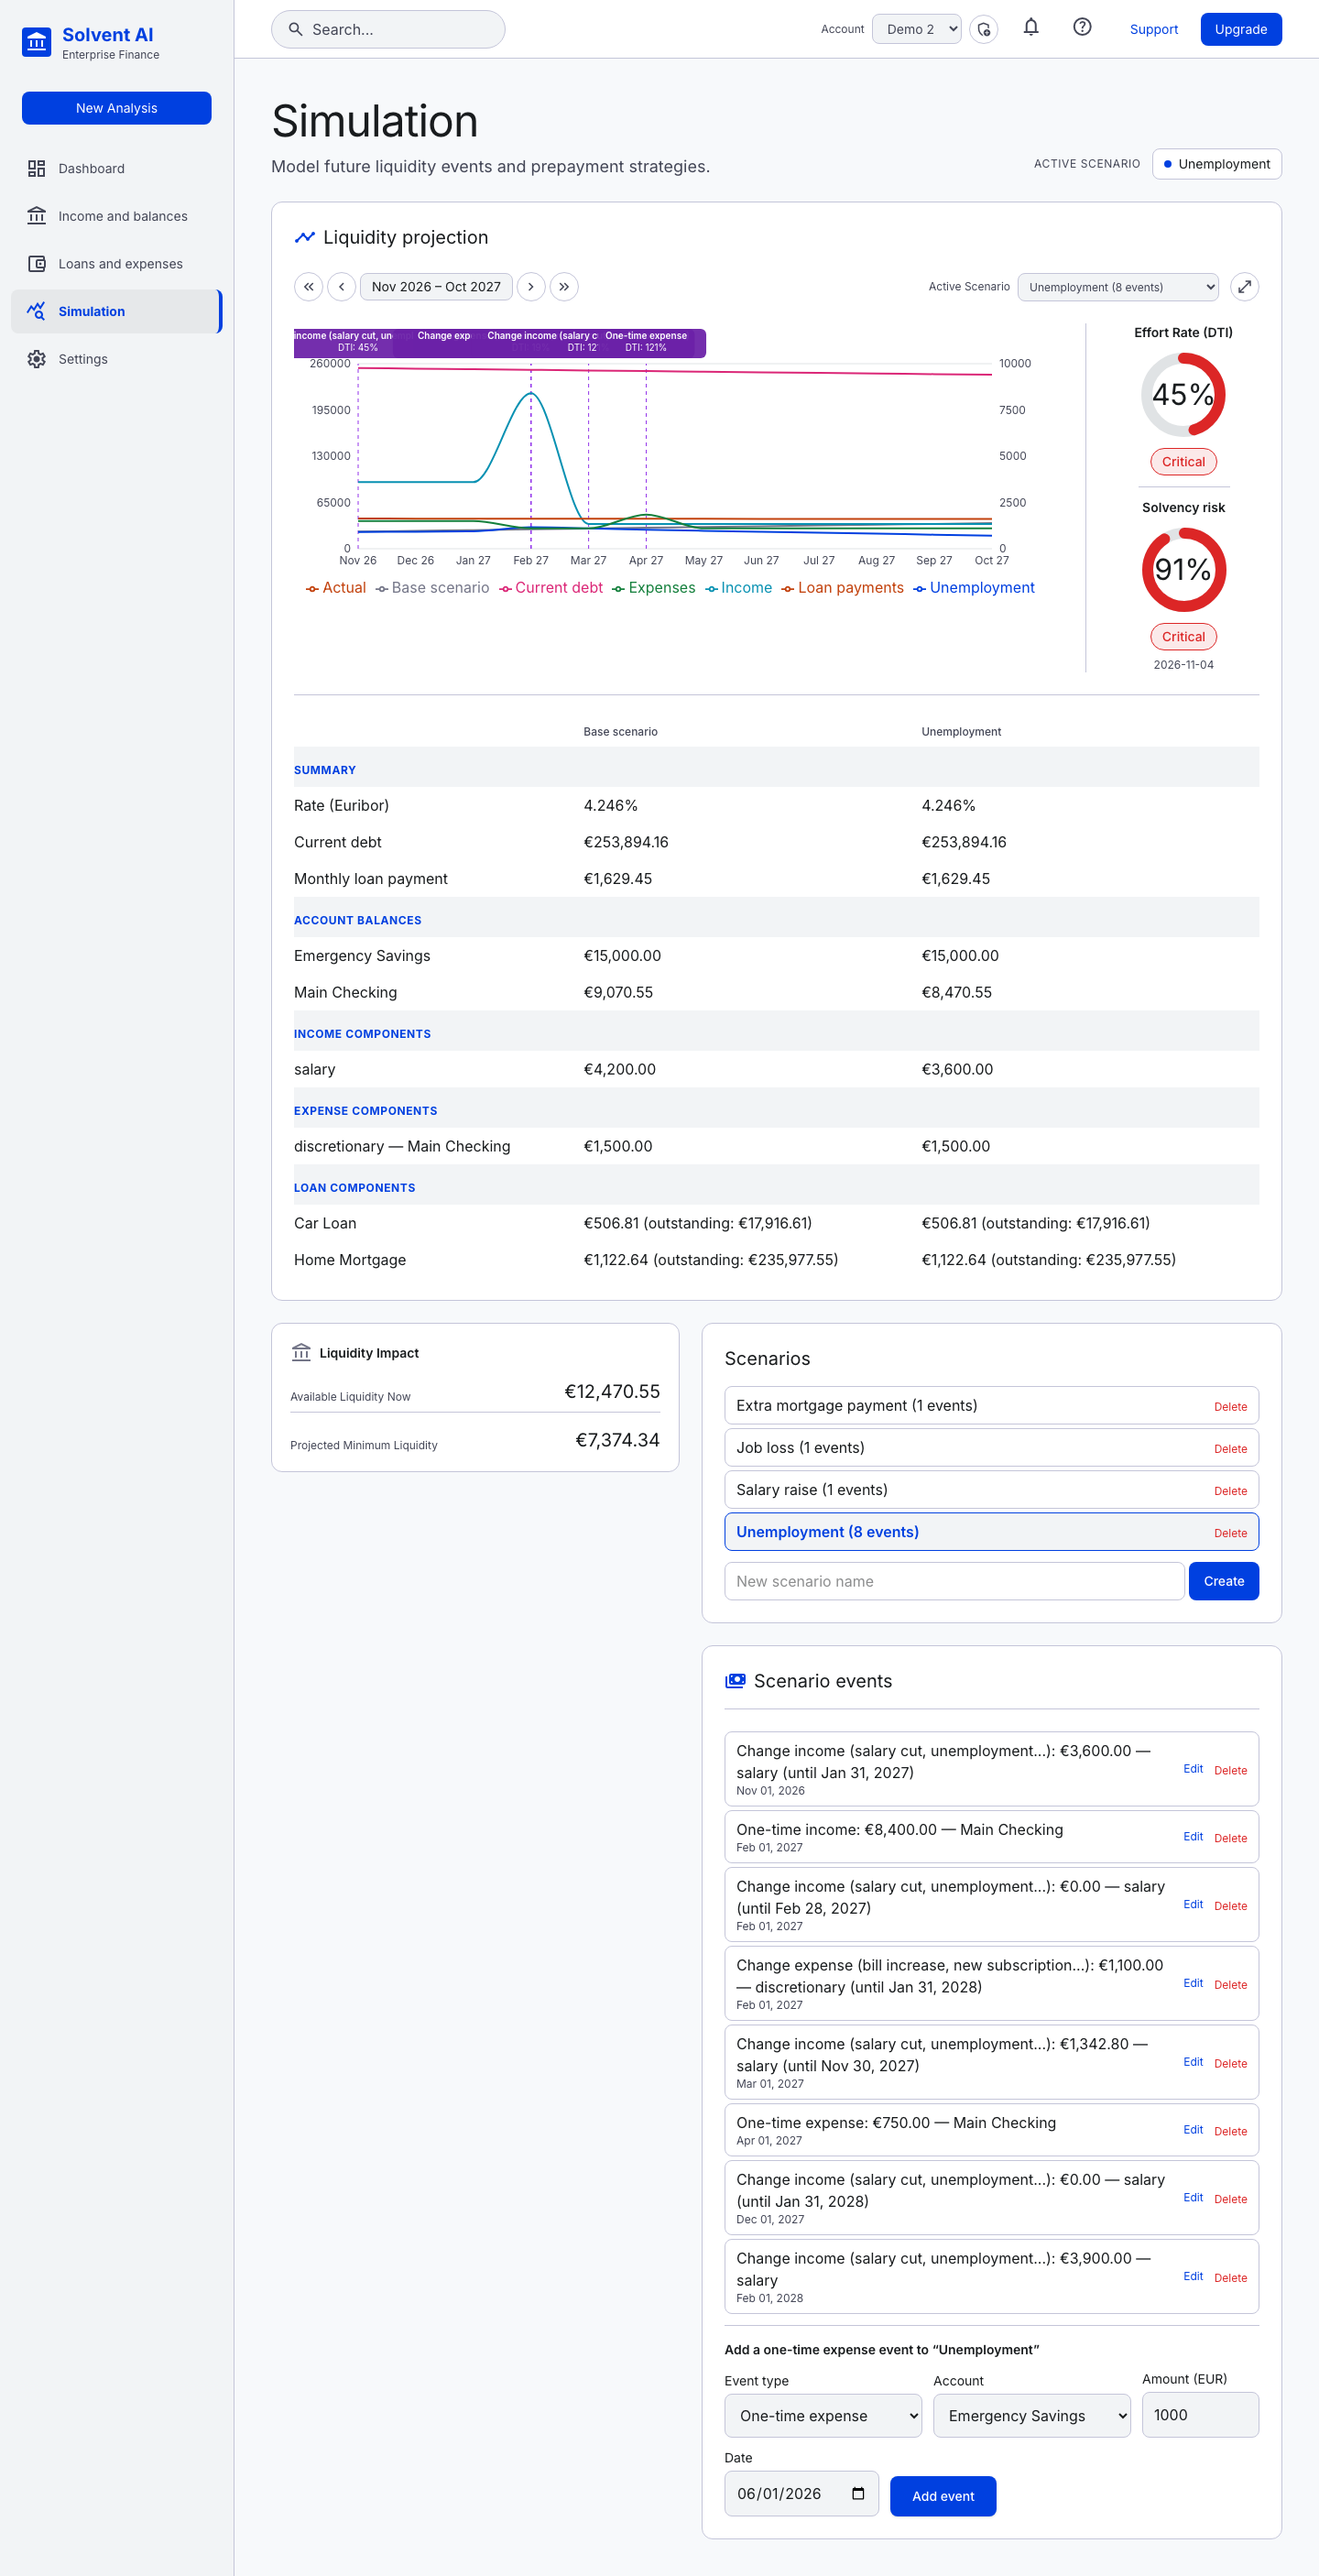Image resolution: width=1319 pixels, height=2576 pixels.
Task: Open calendar picker in the Date field
Action: click(x=858, y=2493)
